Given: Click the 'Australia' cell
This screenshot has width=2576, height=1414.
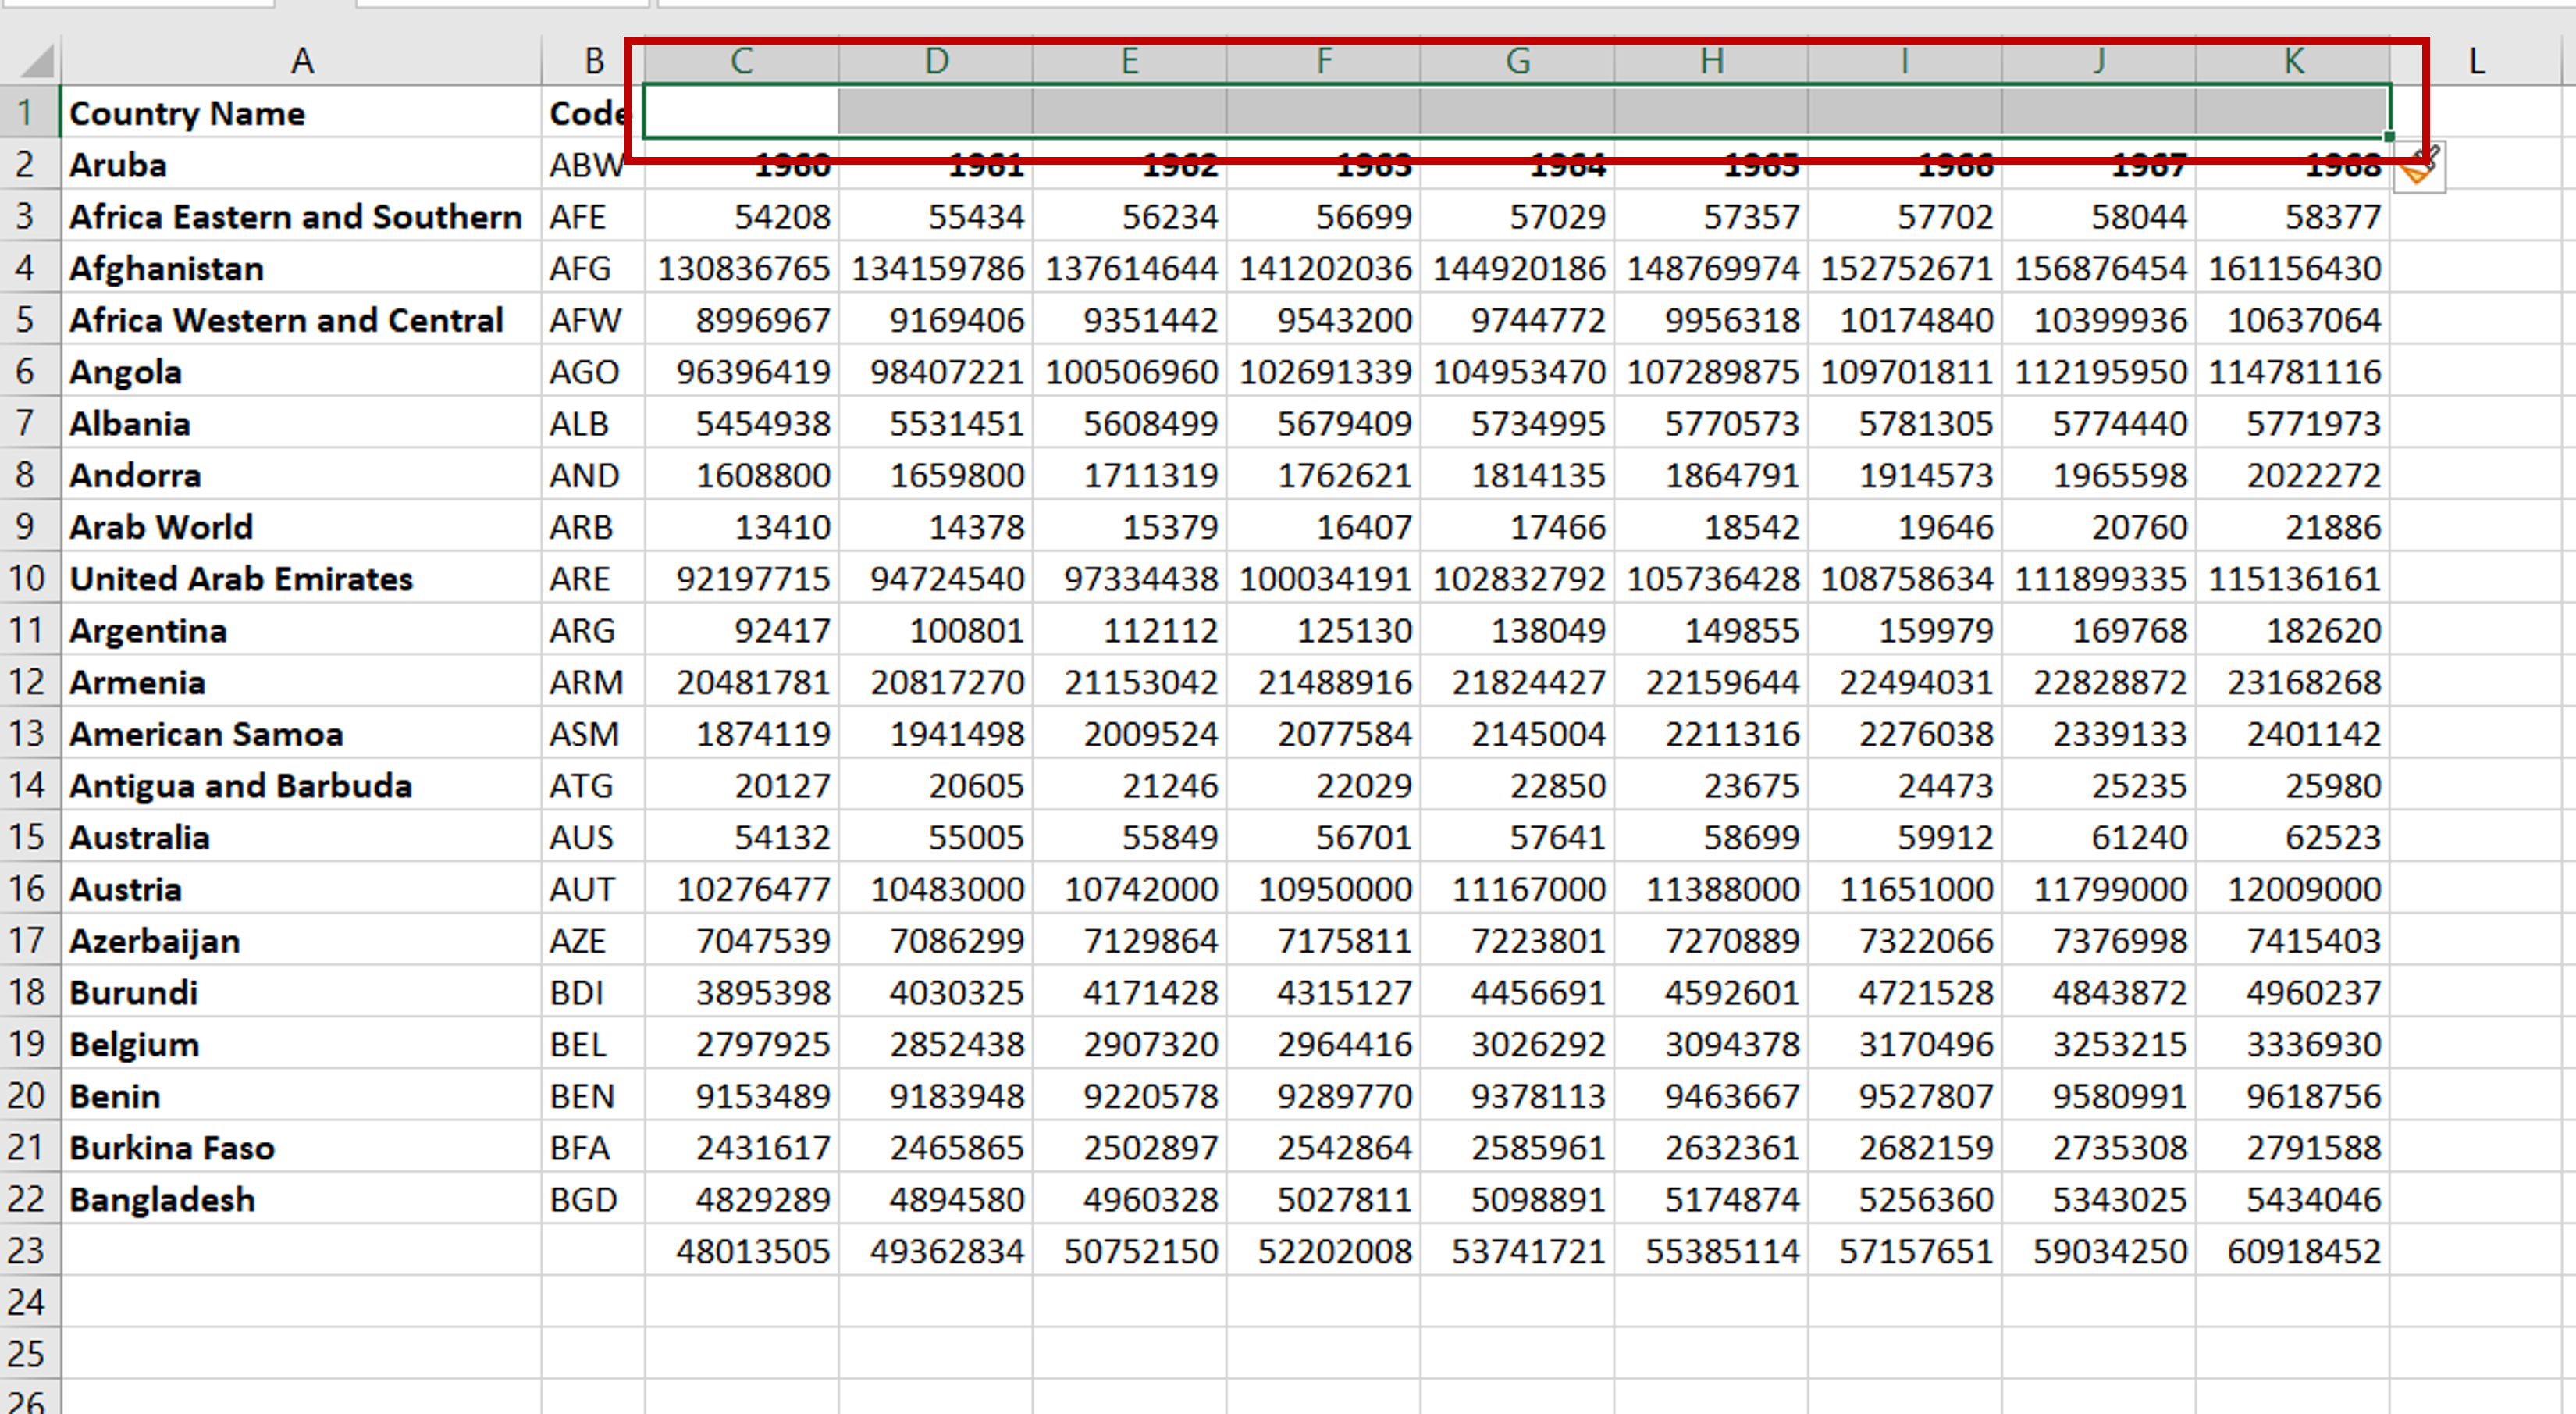Looking at the screenshot, I should pos(301,837).
